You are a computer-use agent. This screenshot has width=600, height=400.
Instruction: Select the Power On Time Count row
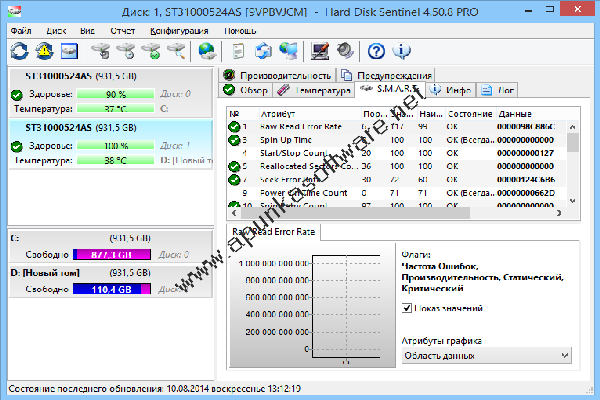point(396,193)
